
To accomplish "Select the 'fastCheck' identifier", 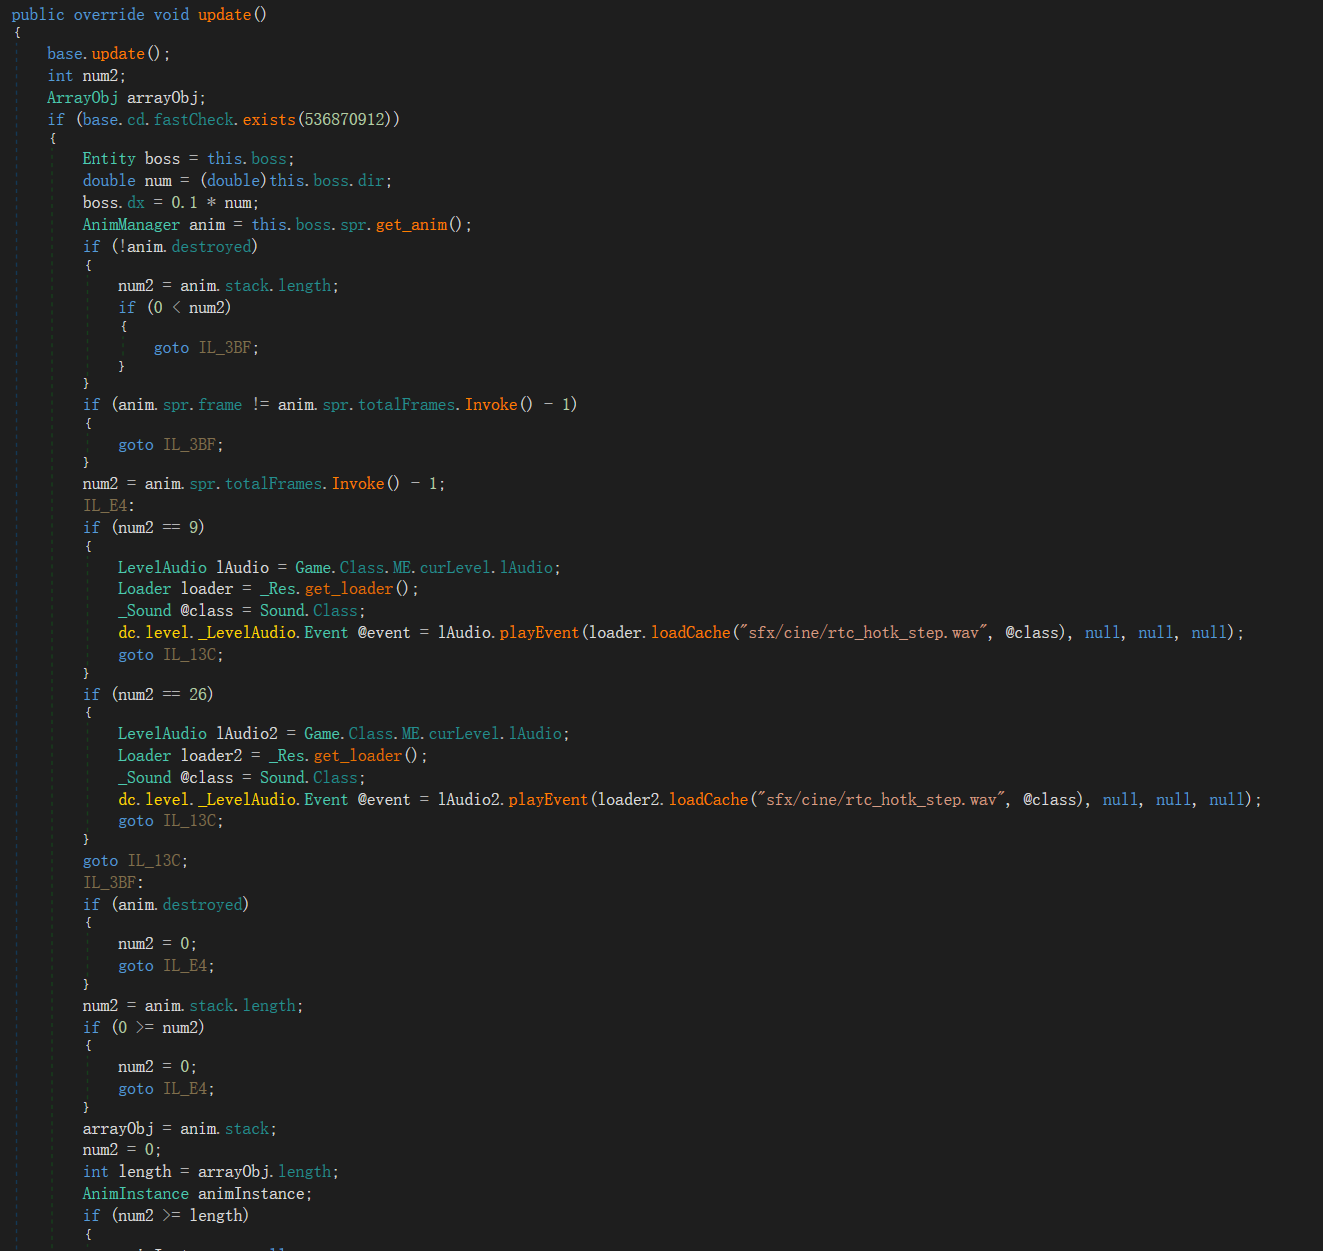I will tap(194, 120).
